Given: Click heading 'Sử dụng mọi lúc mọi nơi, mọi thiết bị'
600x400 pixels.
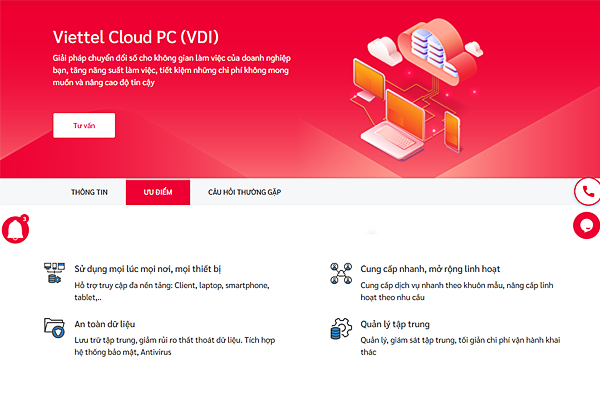Looking at the screenshot, I should [x=148, y=269].
